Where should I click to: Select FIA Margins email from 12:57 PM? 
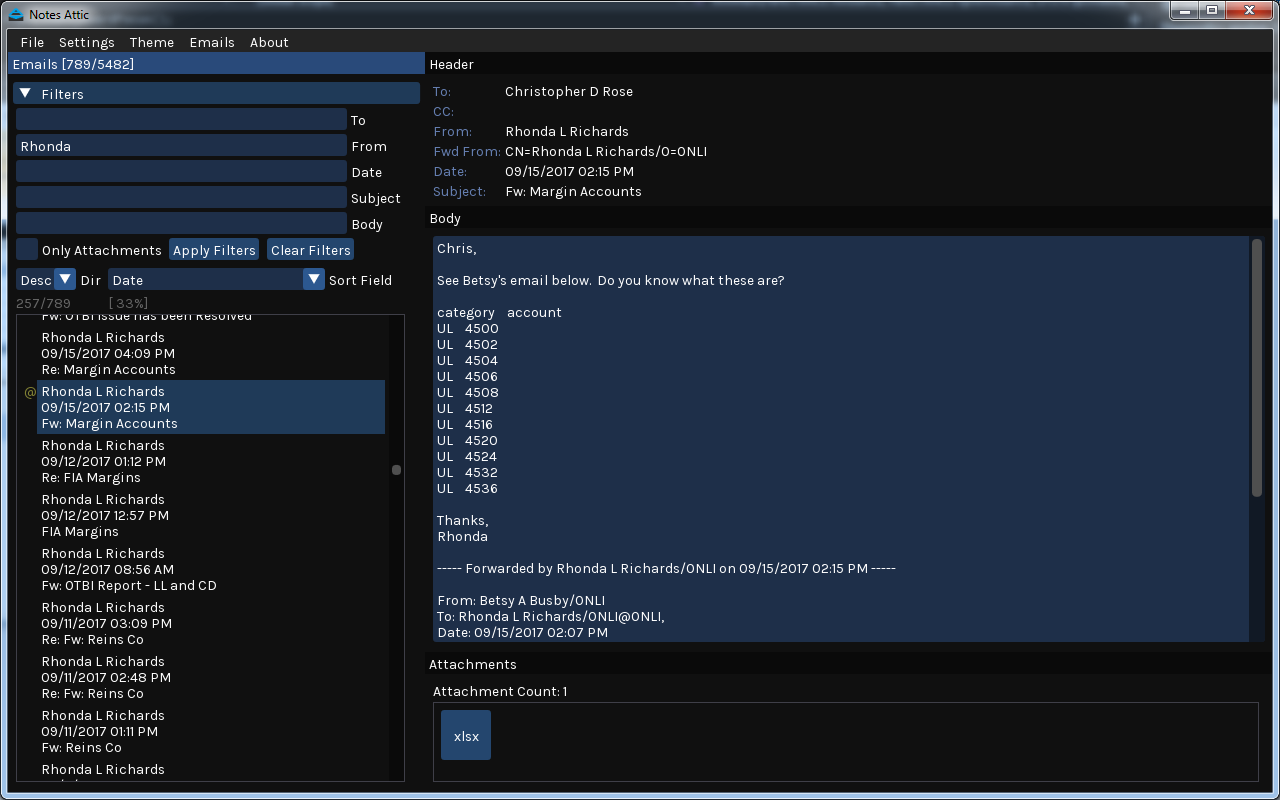(x=211, y=515)
